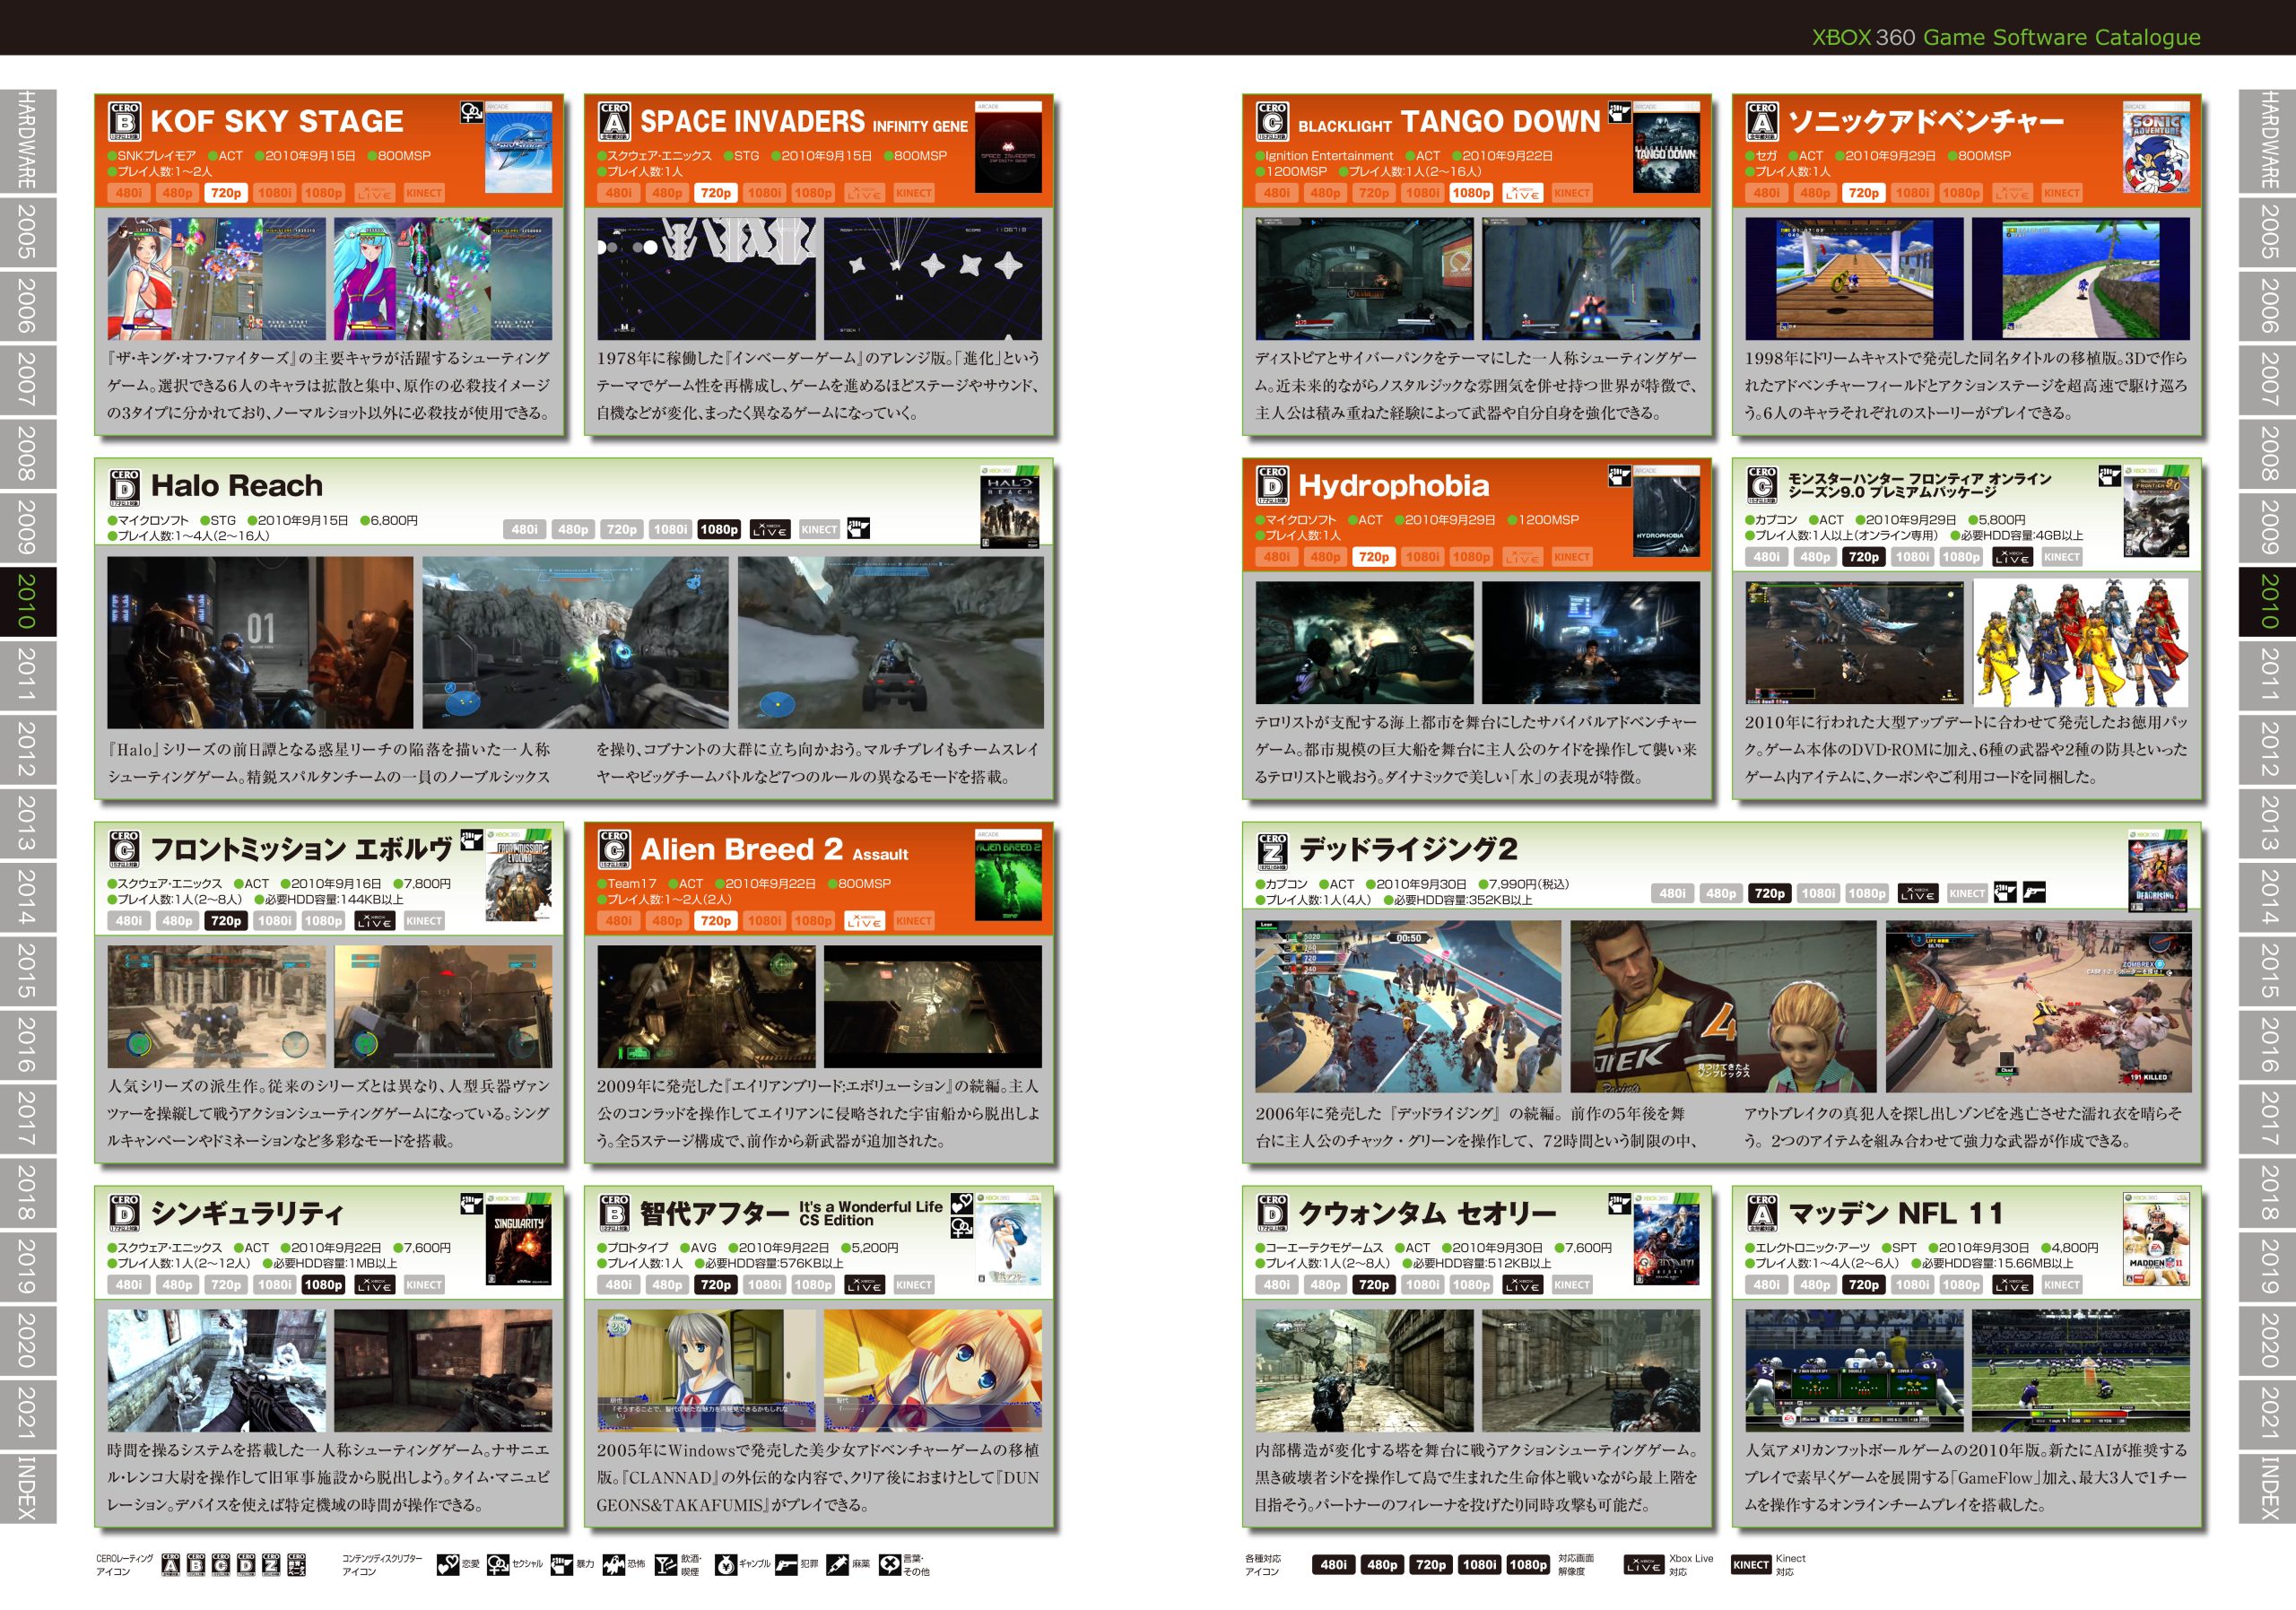The width and height of the screenshot is (2296, 1610).
Task: Click the Sonic Adventure cover art
Action: point(2156,147)
